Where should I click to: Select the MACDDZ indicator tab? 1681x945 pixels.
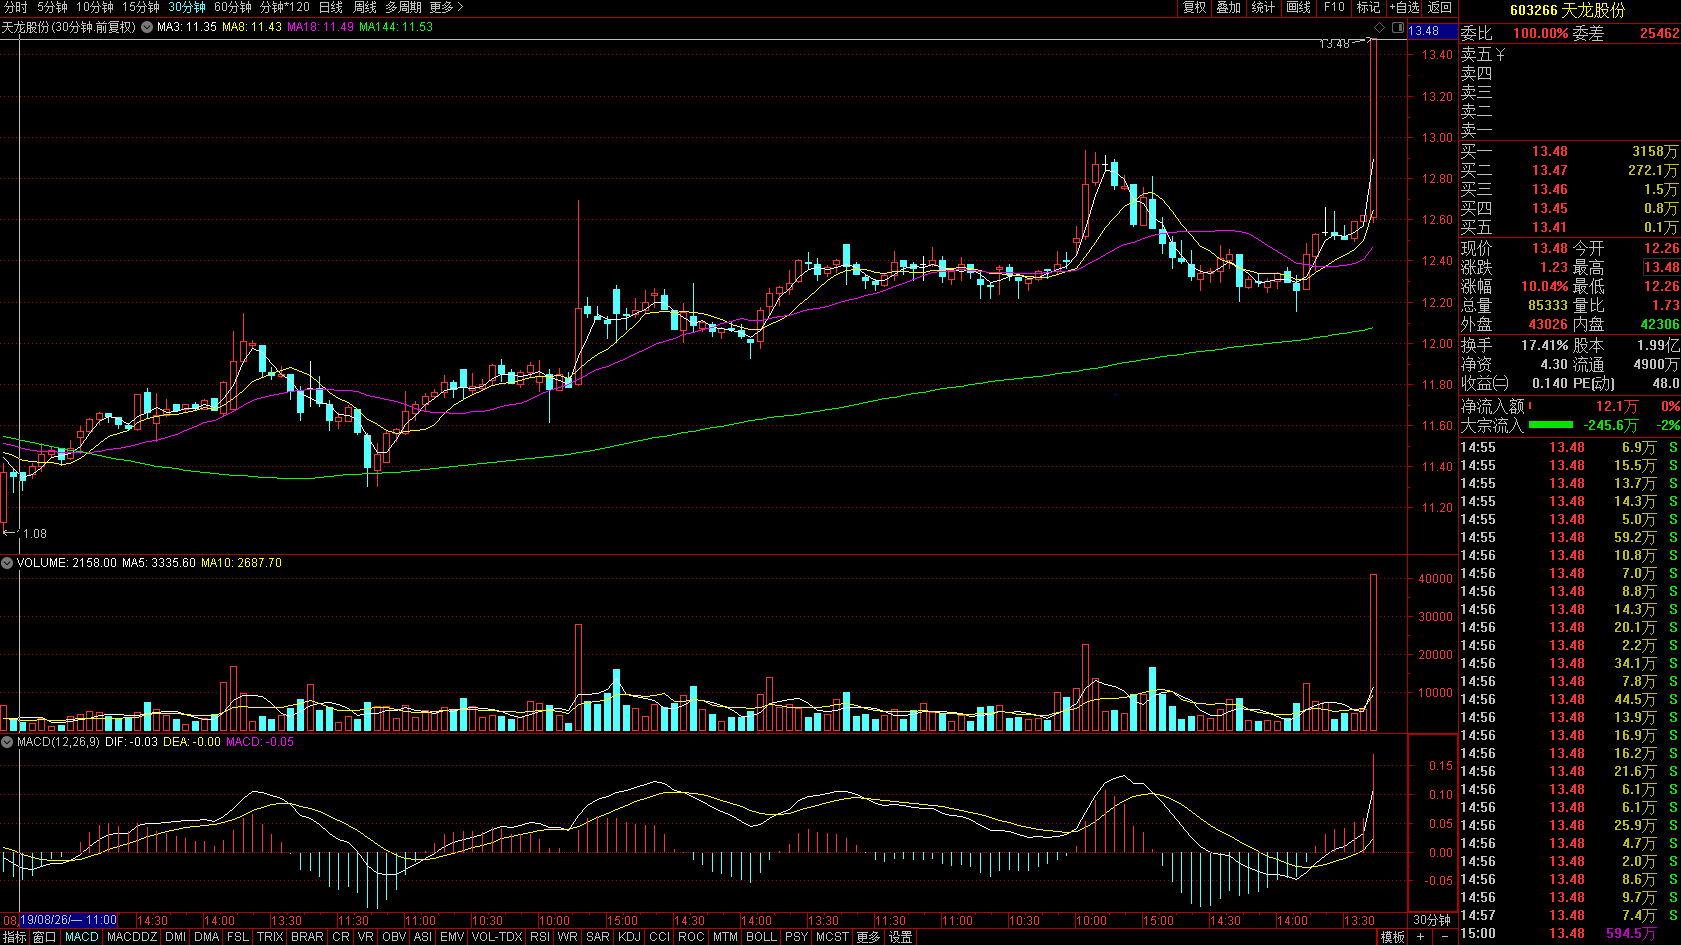tap(132, 937)
